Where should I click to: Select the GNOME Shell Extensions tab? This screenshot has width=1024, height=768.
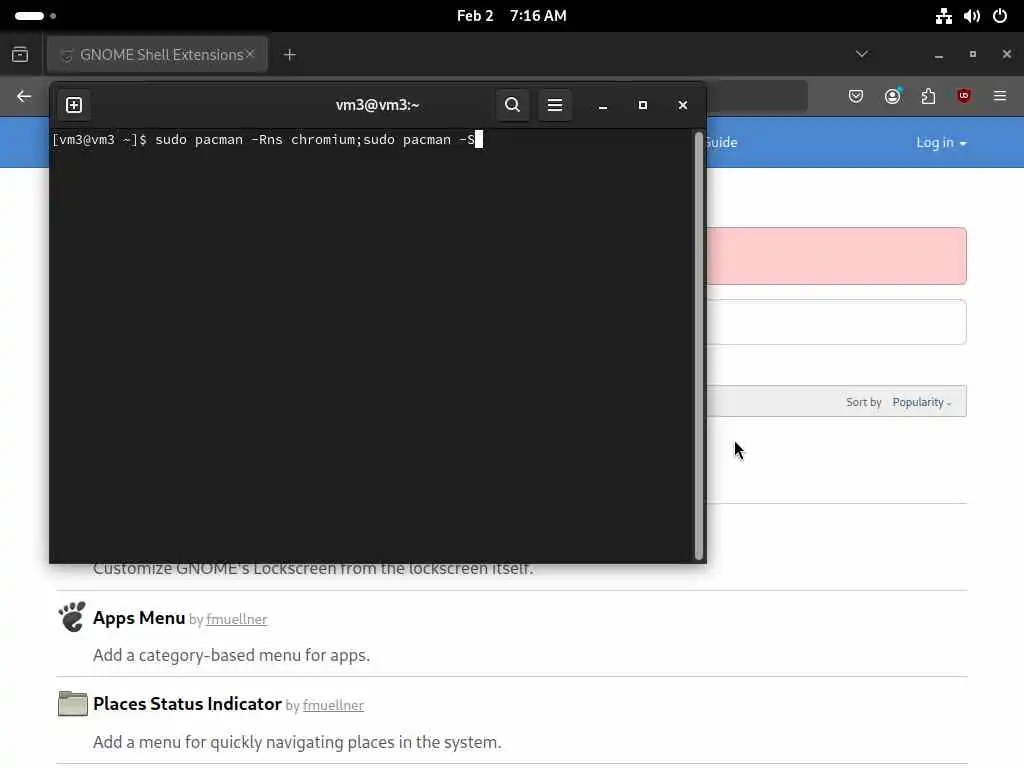[157, 55]
